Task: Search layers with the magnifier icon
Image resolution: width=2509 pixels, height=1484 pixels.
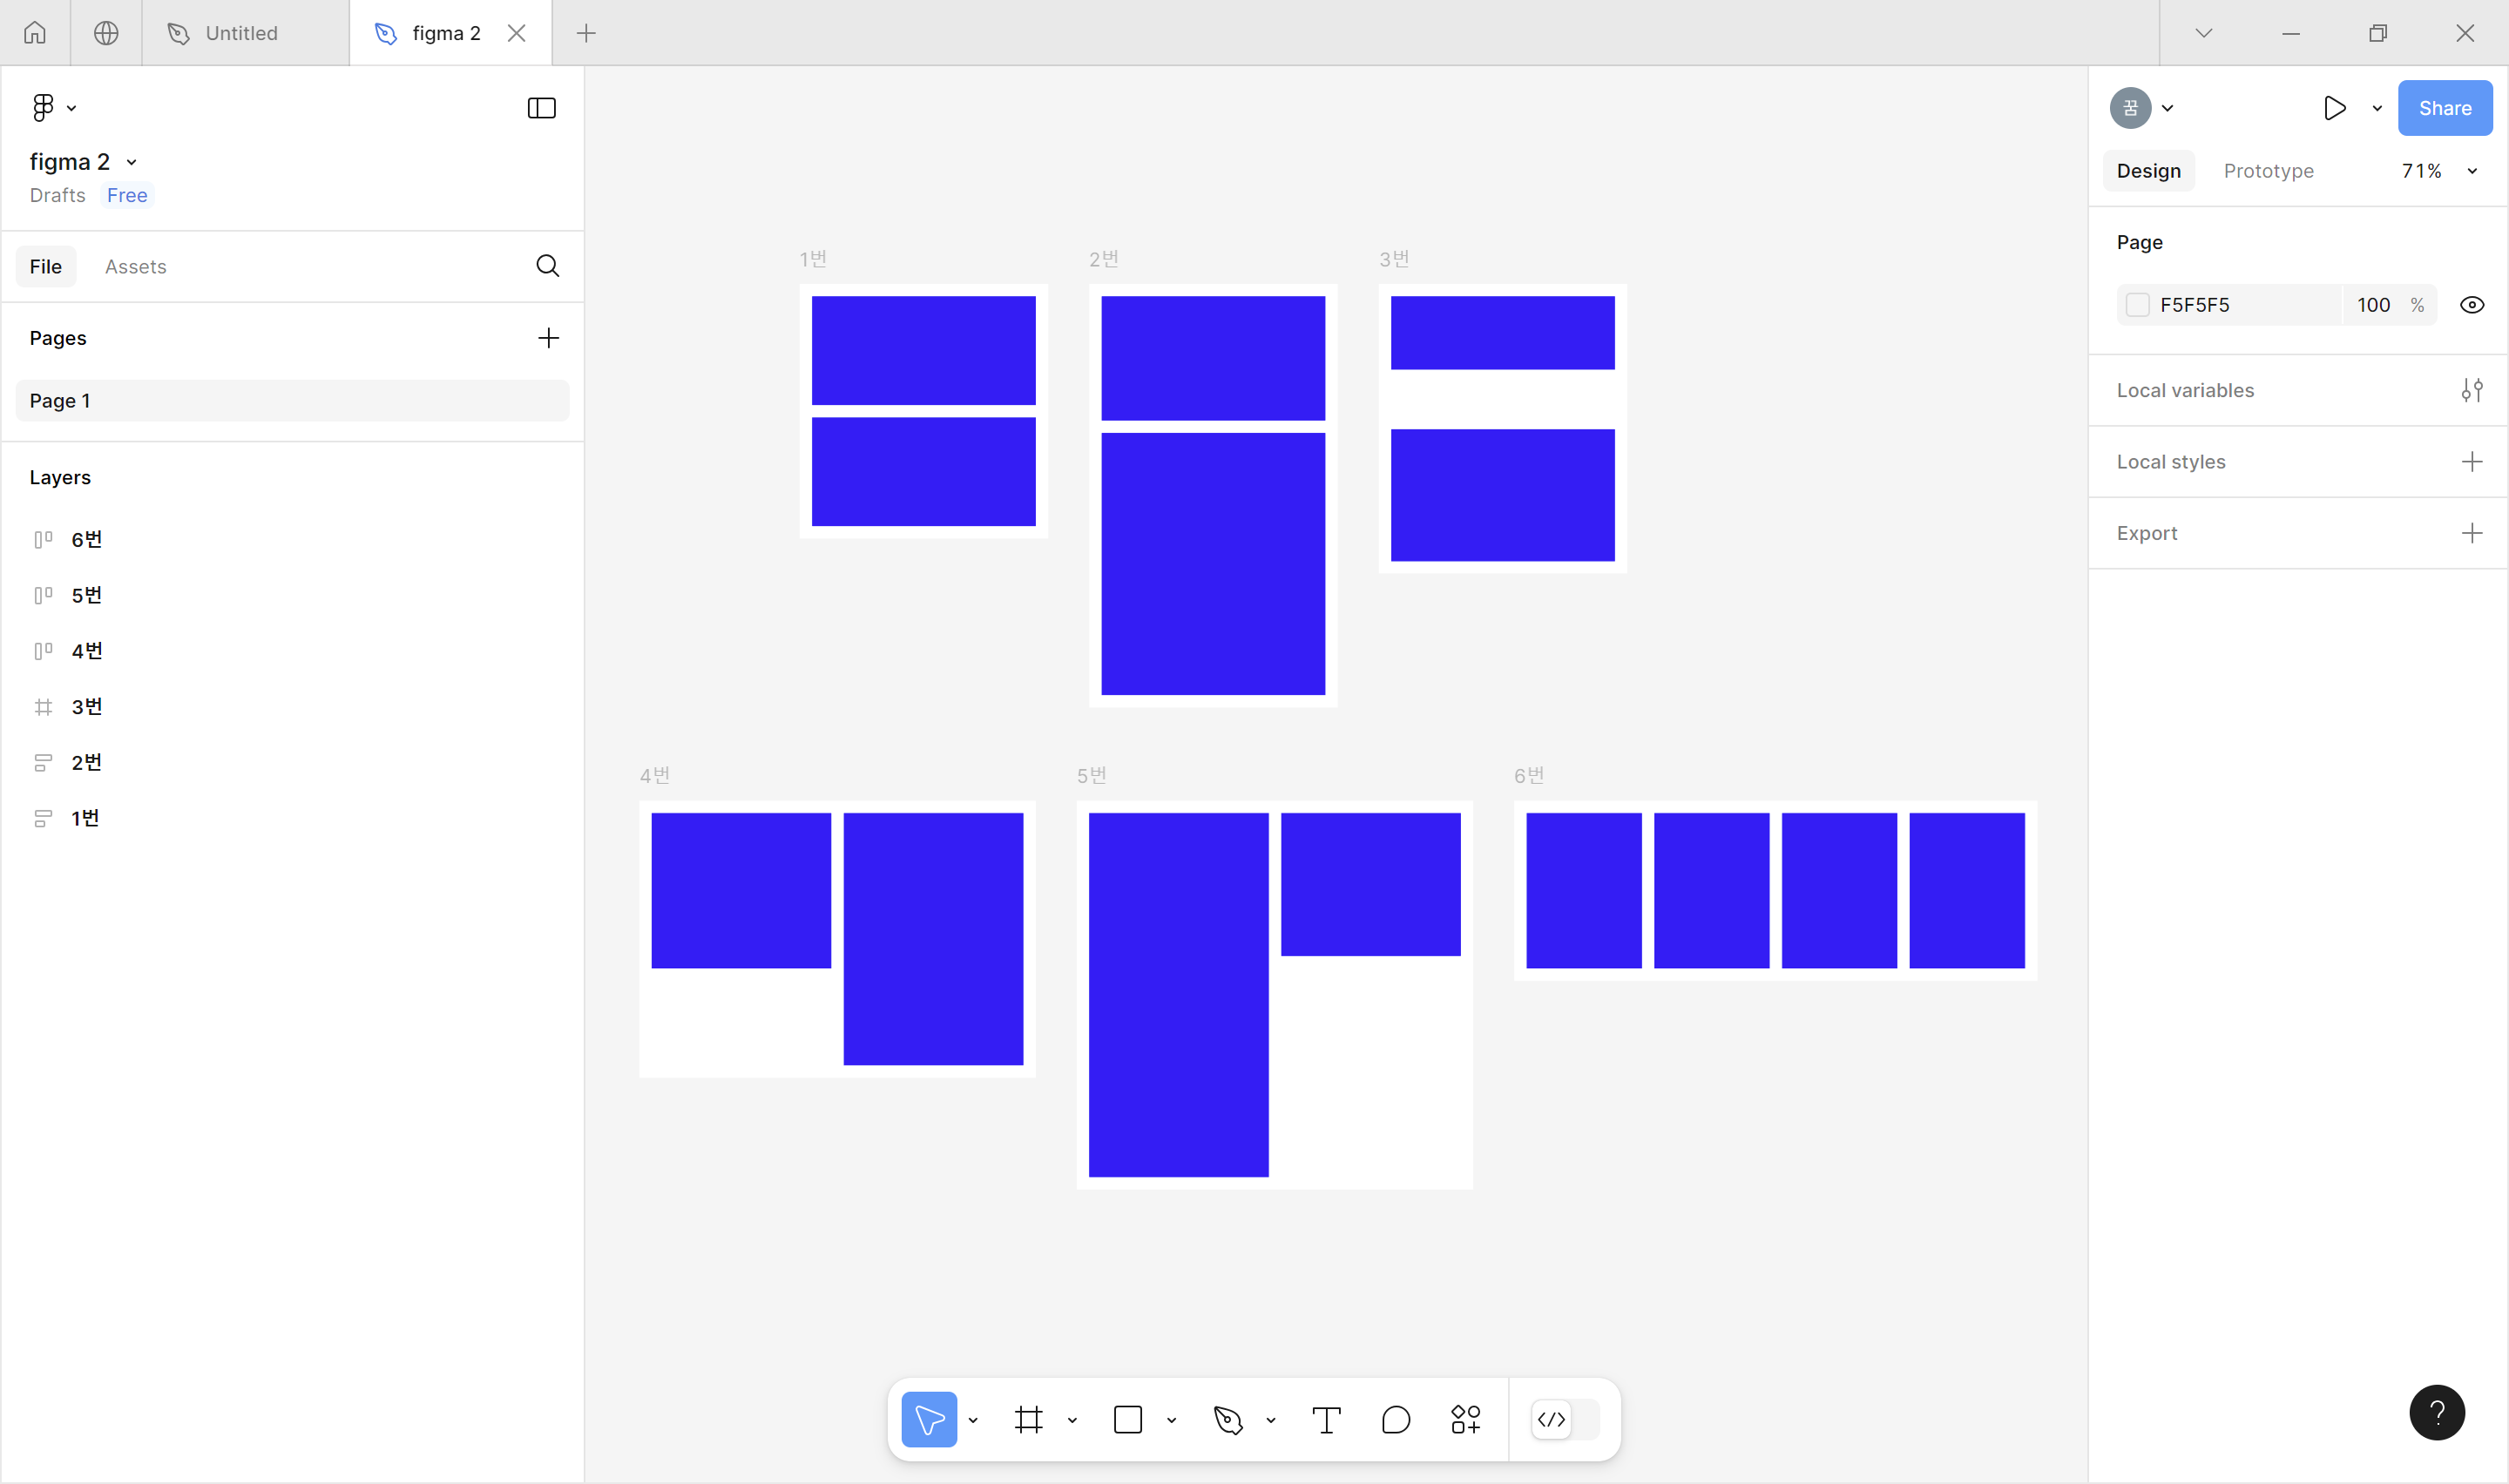Action: click(547, 266)
